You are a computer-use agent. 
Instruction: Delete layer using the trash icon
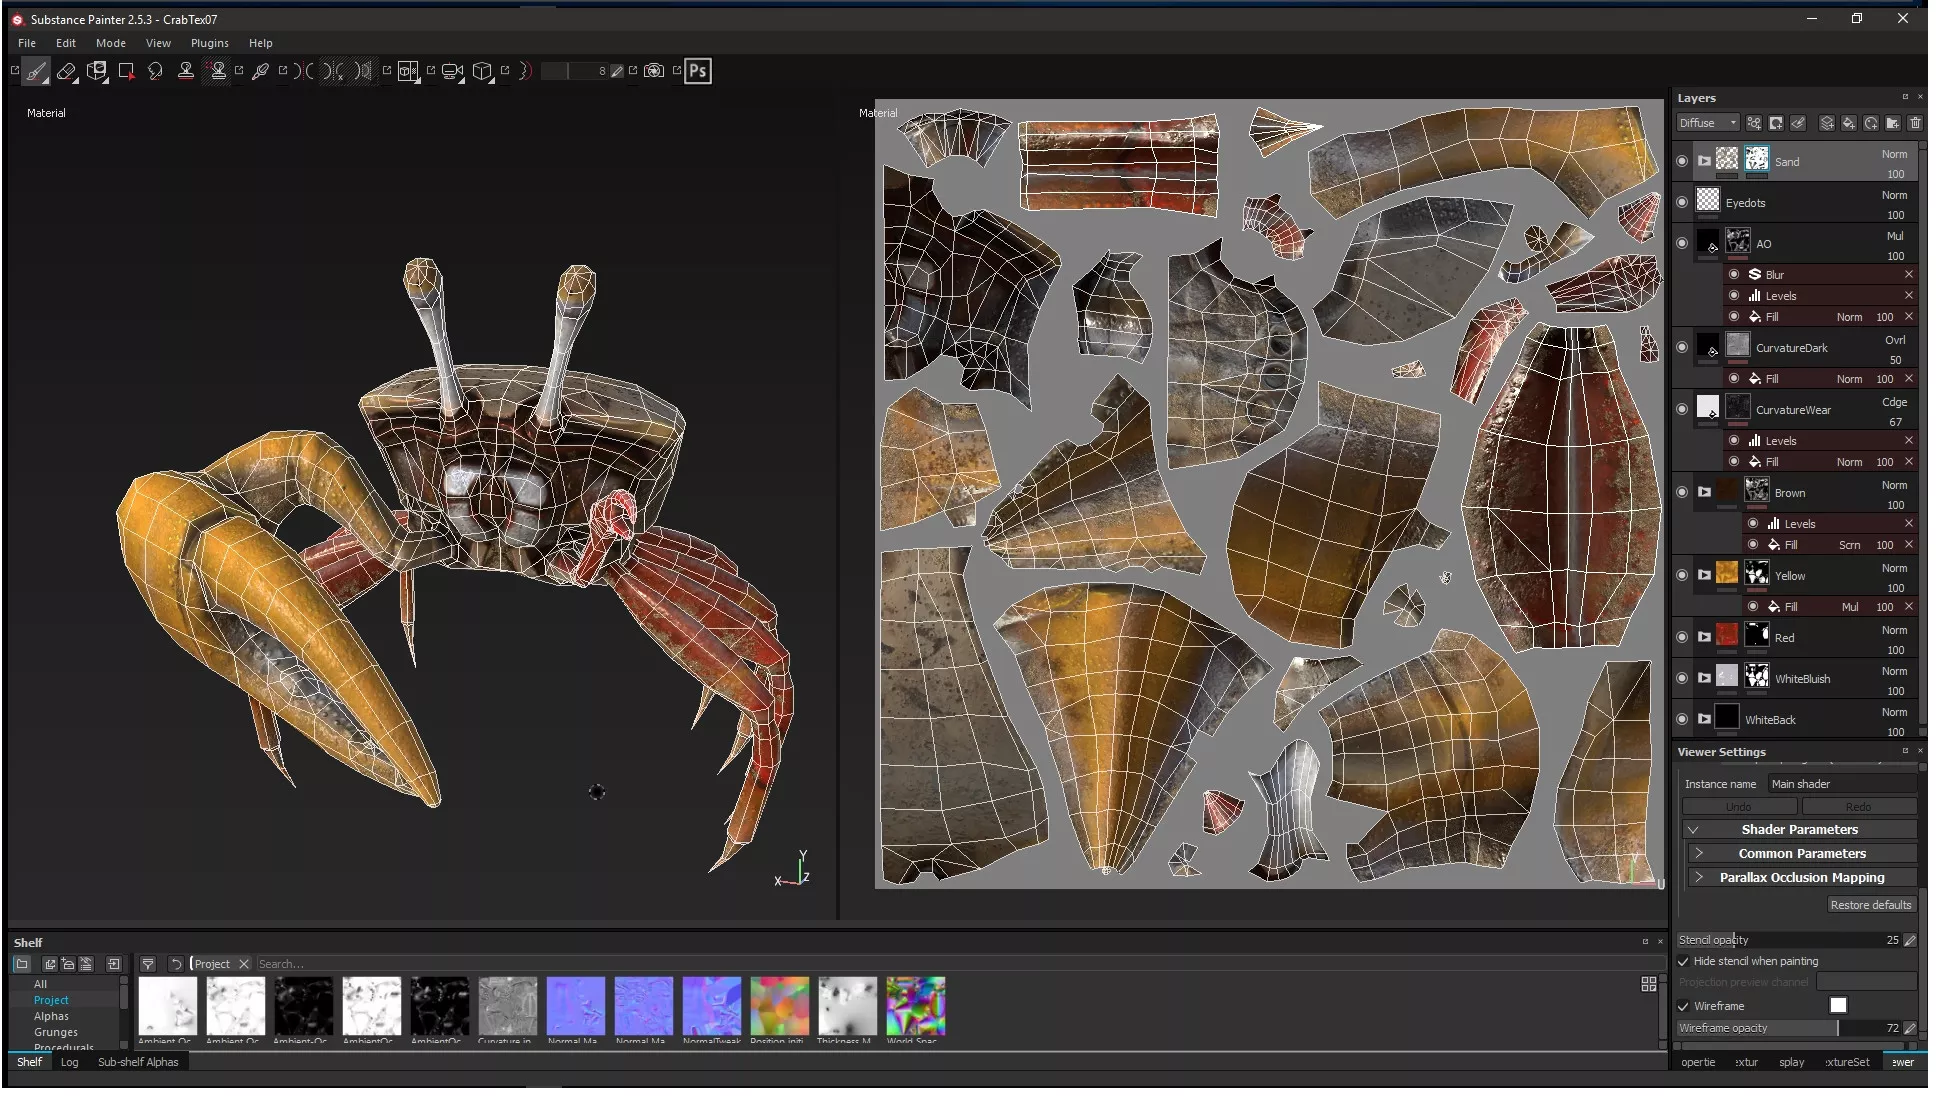coord(1915,123)
